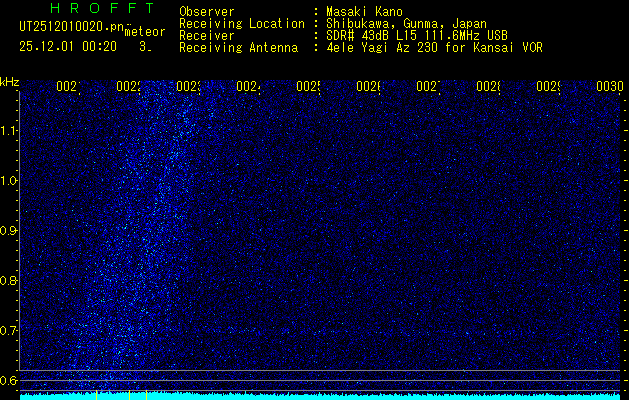The image size is (629, 400).
Task: Click the 0025 time marker
Action: pos(308,86)
